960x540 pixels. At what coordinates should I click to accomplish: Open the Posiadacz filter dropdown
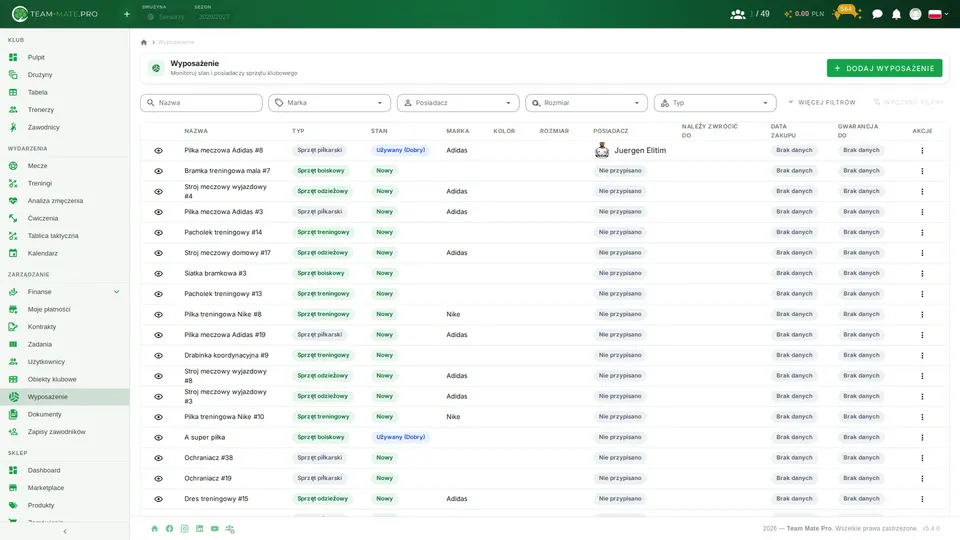coord(458,103)
